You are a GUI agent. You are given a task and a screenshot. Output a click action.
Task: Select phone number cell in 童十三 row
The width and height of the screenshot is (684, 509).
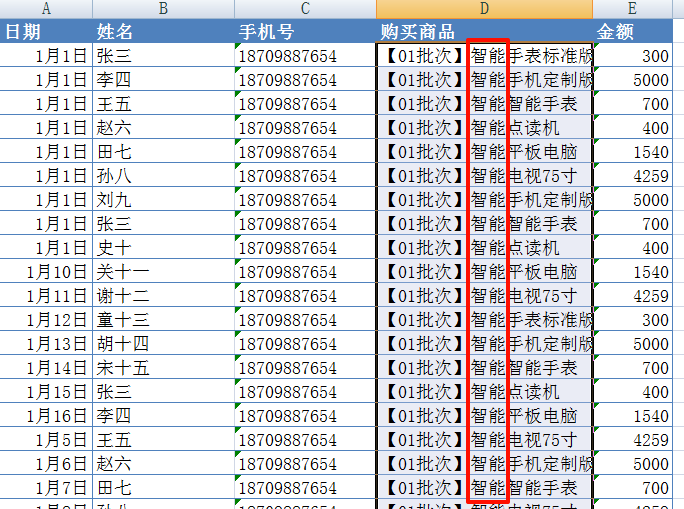(305, 319)
